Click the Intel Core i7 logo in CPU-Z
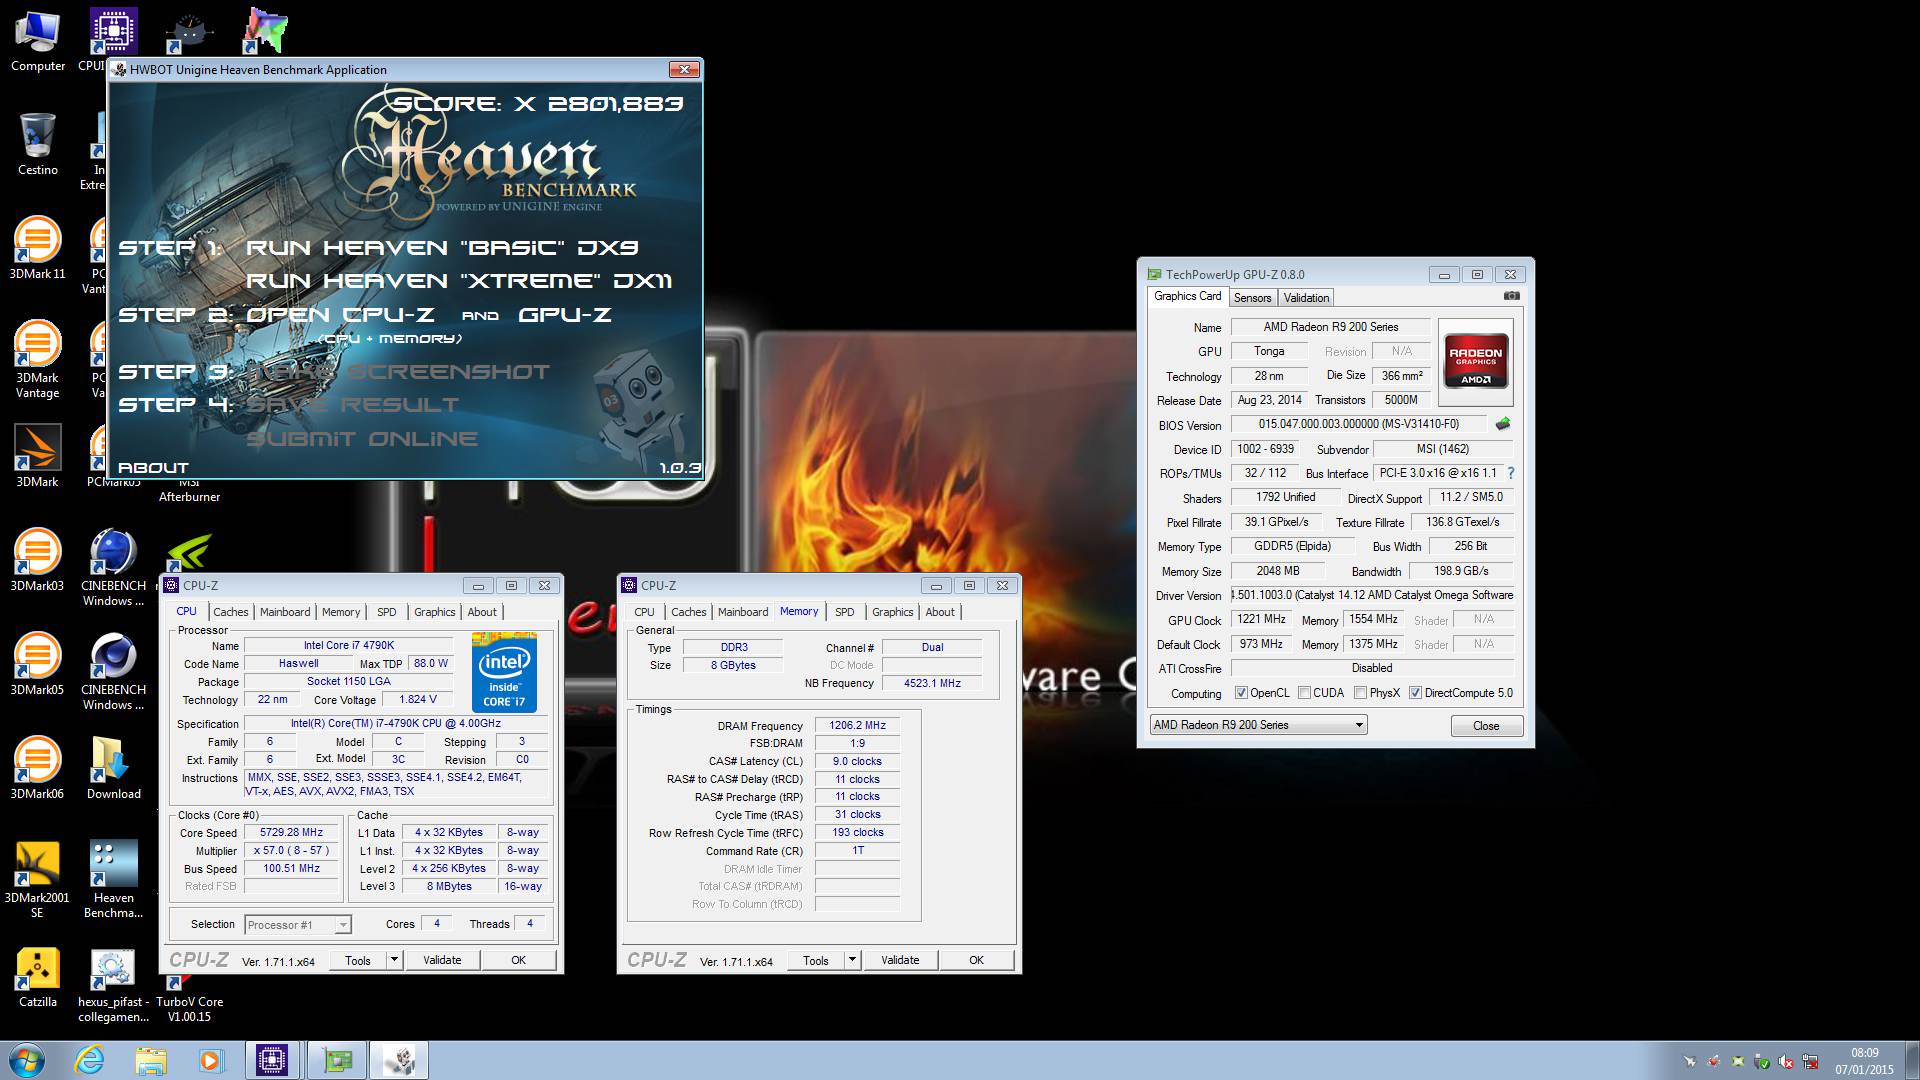 (504, 672)
